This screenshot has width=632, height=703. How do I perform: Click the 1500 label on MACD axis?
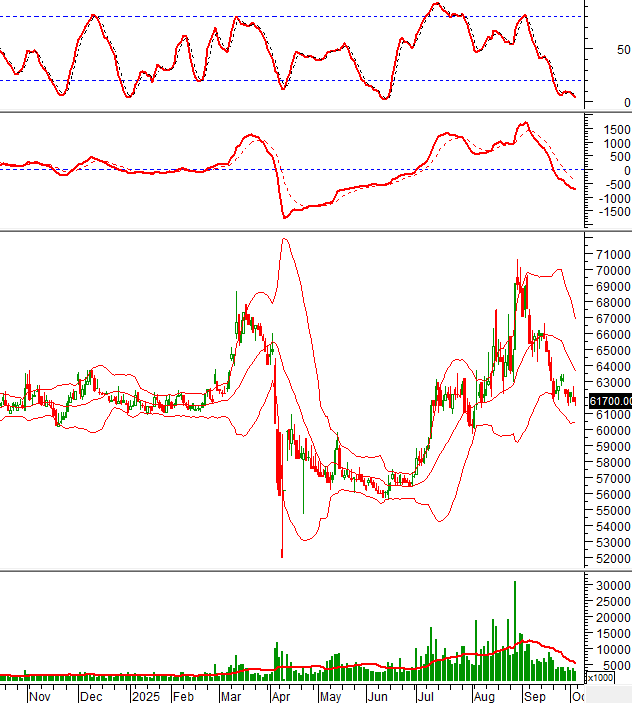(611, 129)
